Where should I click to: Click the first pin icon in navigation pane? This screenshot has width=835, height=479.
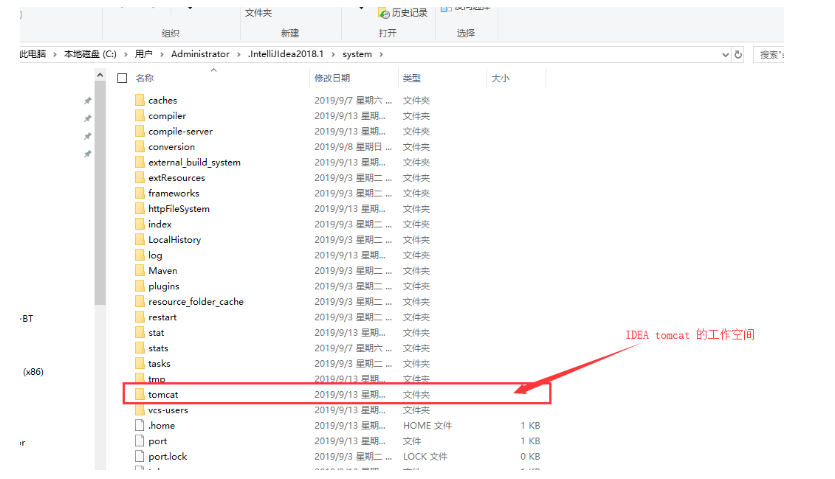click(x=87, y=101)
